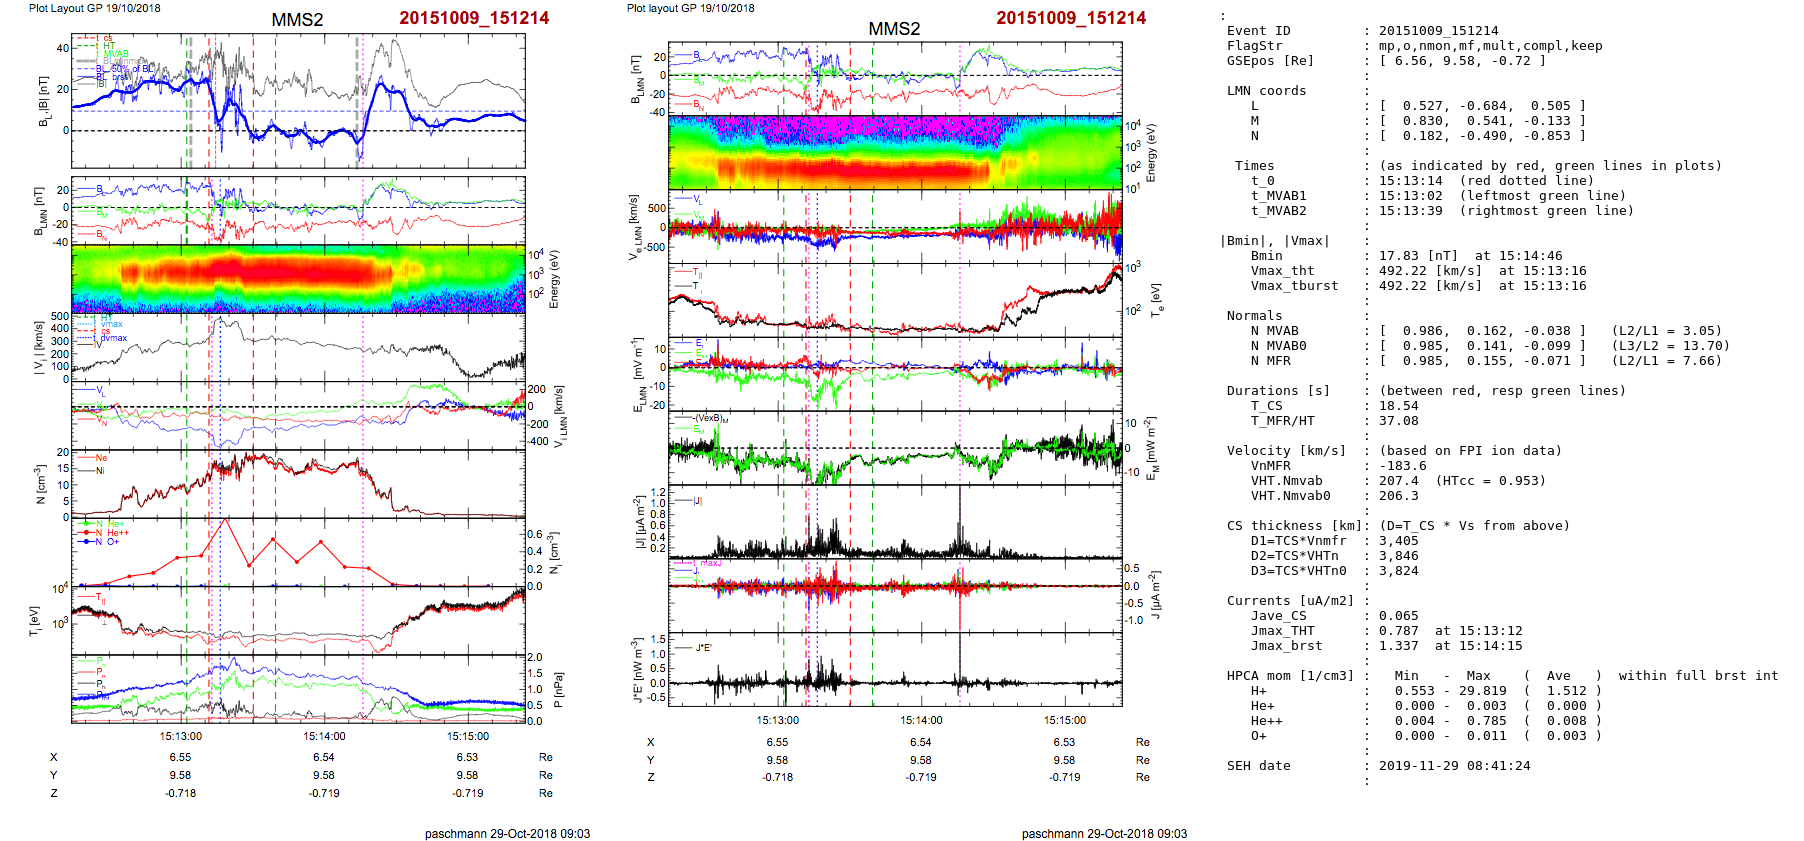Click the left plot's red 20151009_151214 title

pos(474,18)
